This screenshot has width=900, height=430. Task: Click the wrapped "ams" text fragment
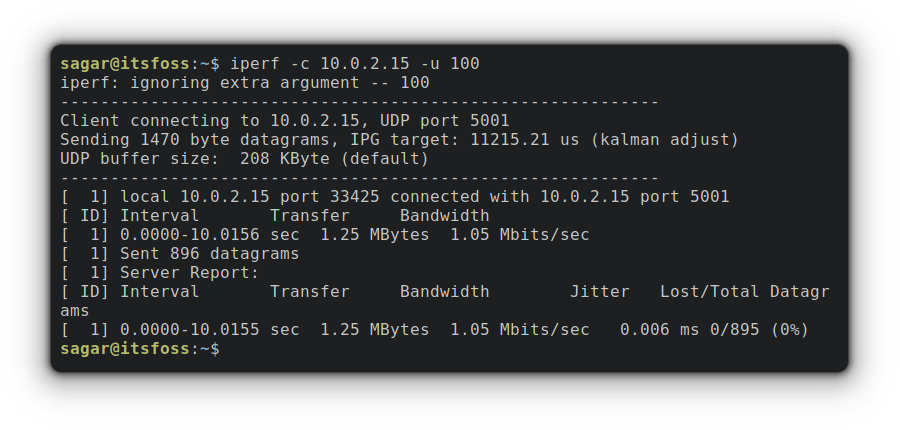[x=75, y=311]
